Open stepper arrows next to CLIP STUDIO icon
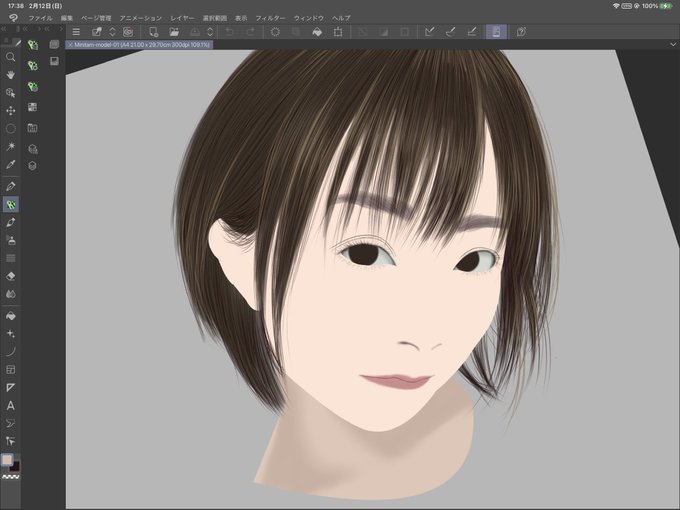The height and width of the screenshot is (510, 680). (x=112, y=32)
